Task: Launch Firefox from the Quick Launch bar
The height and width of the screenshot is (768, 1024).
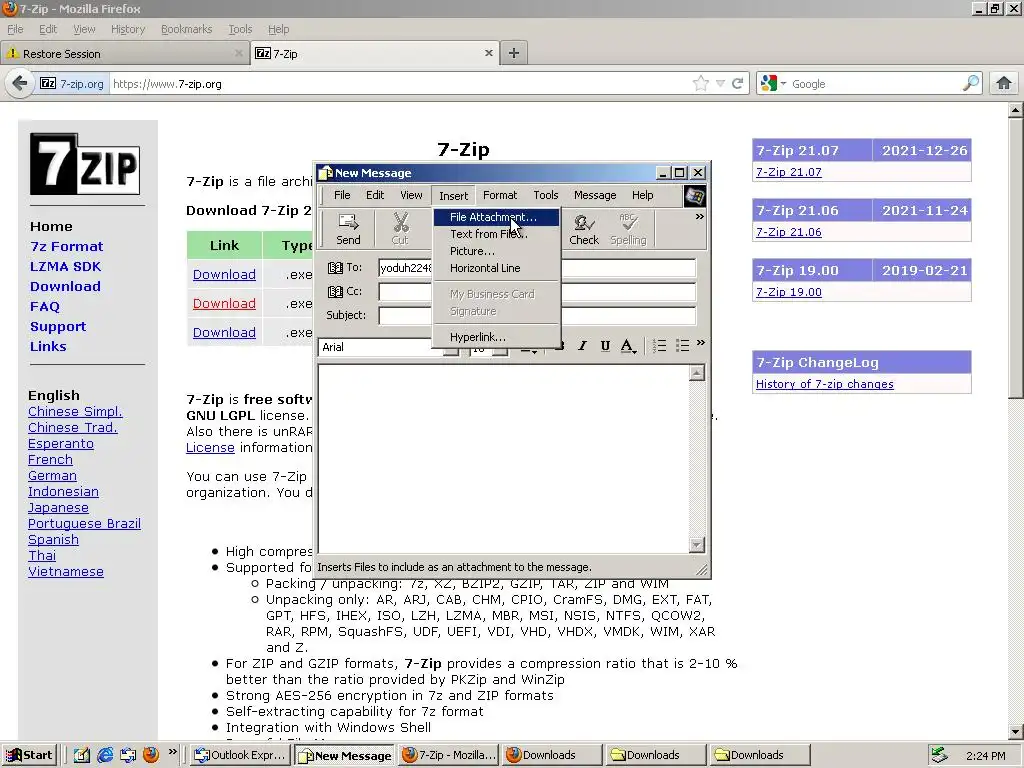Action: click(x=151, y=755)
